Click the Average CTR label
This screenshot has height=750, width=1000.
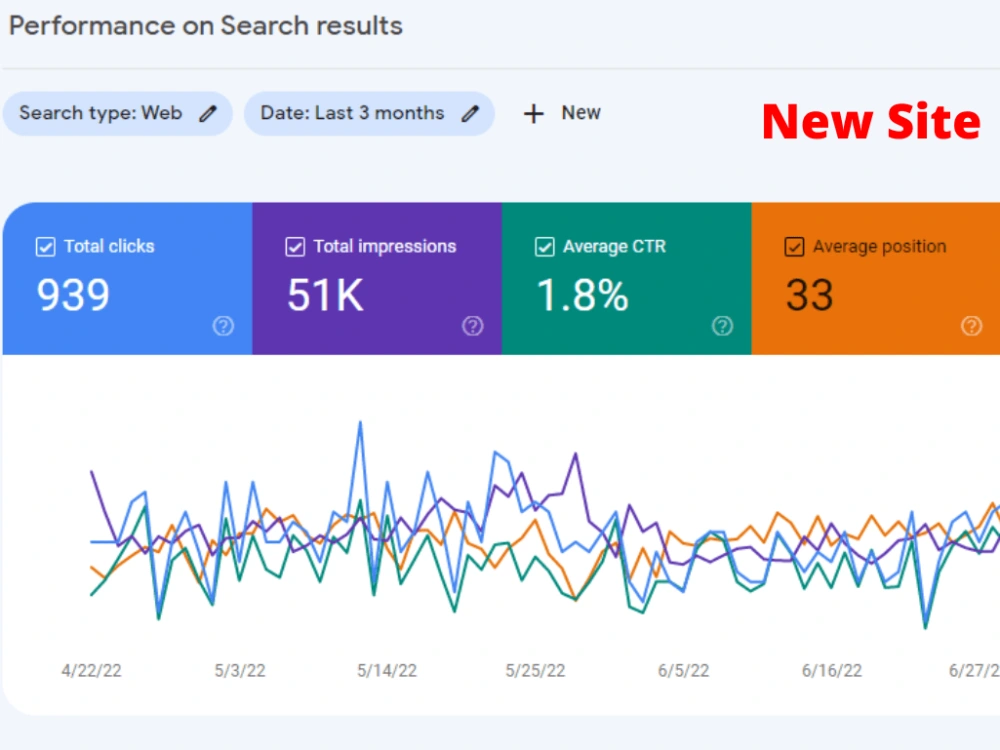click(614, 246)
